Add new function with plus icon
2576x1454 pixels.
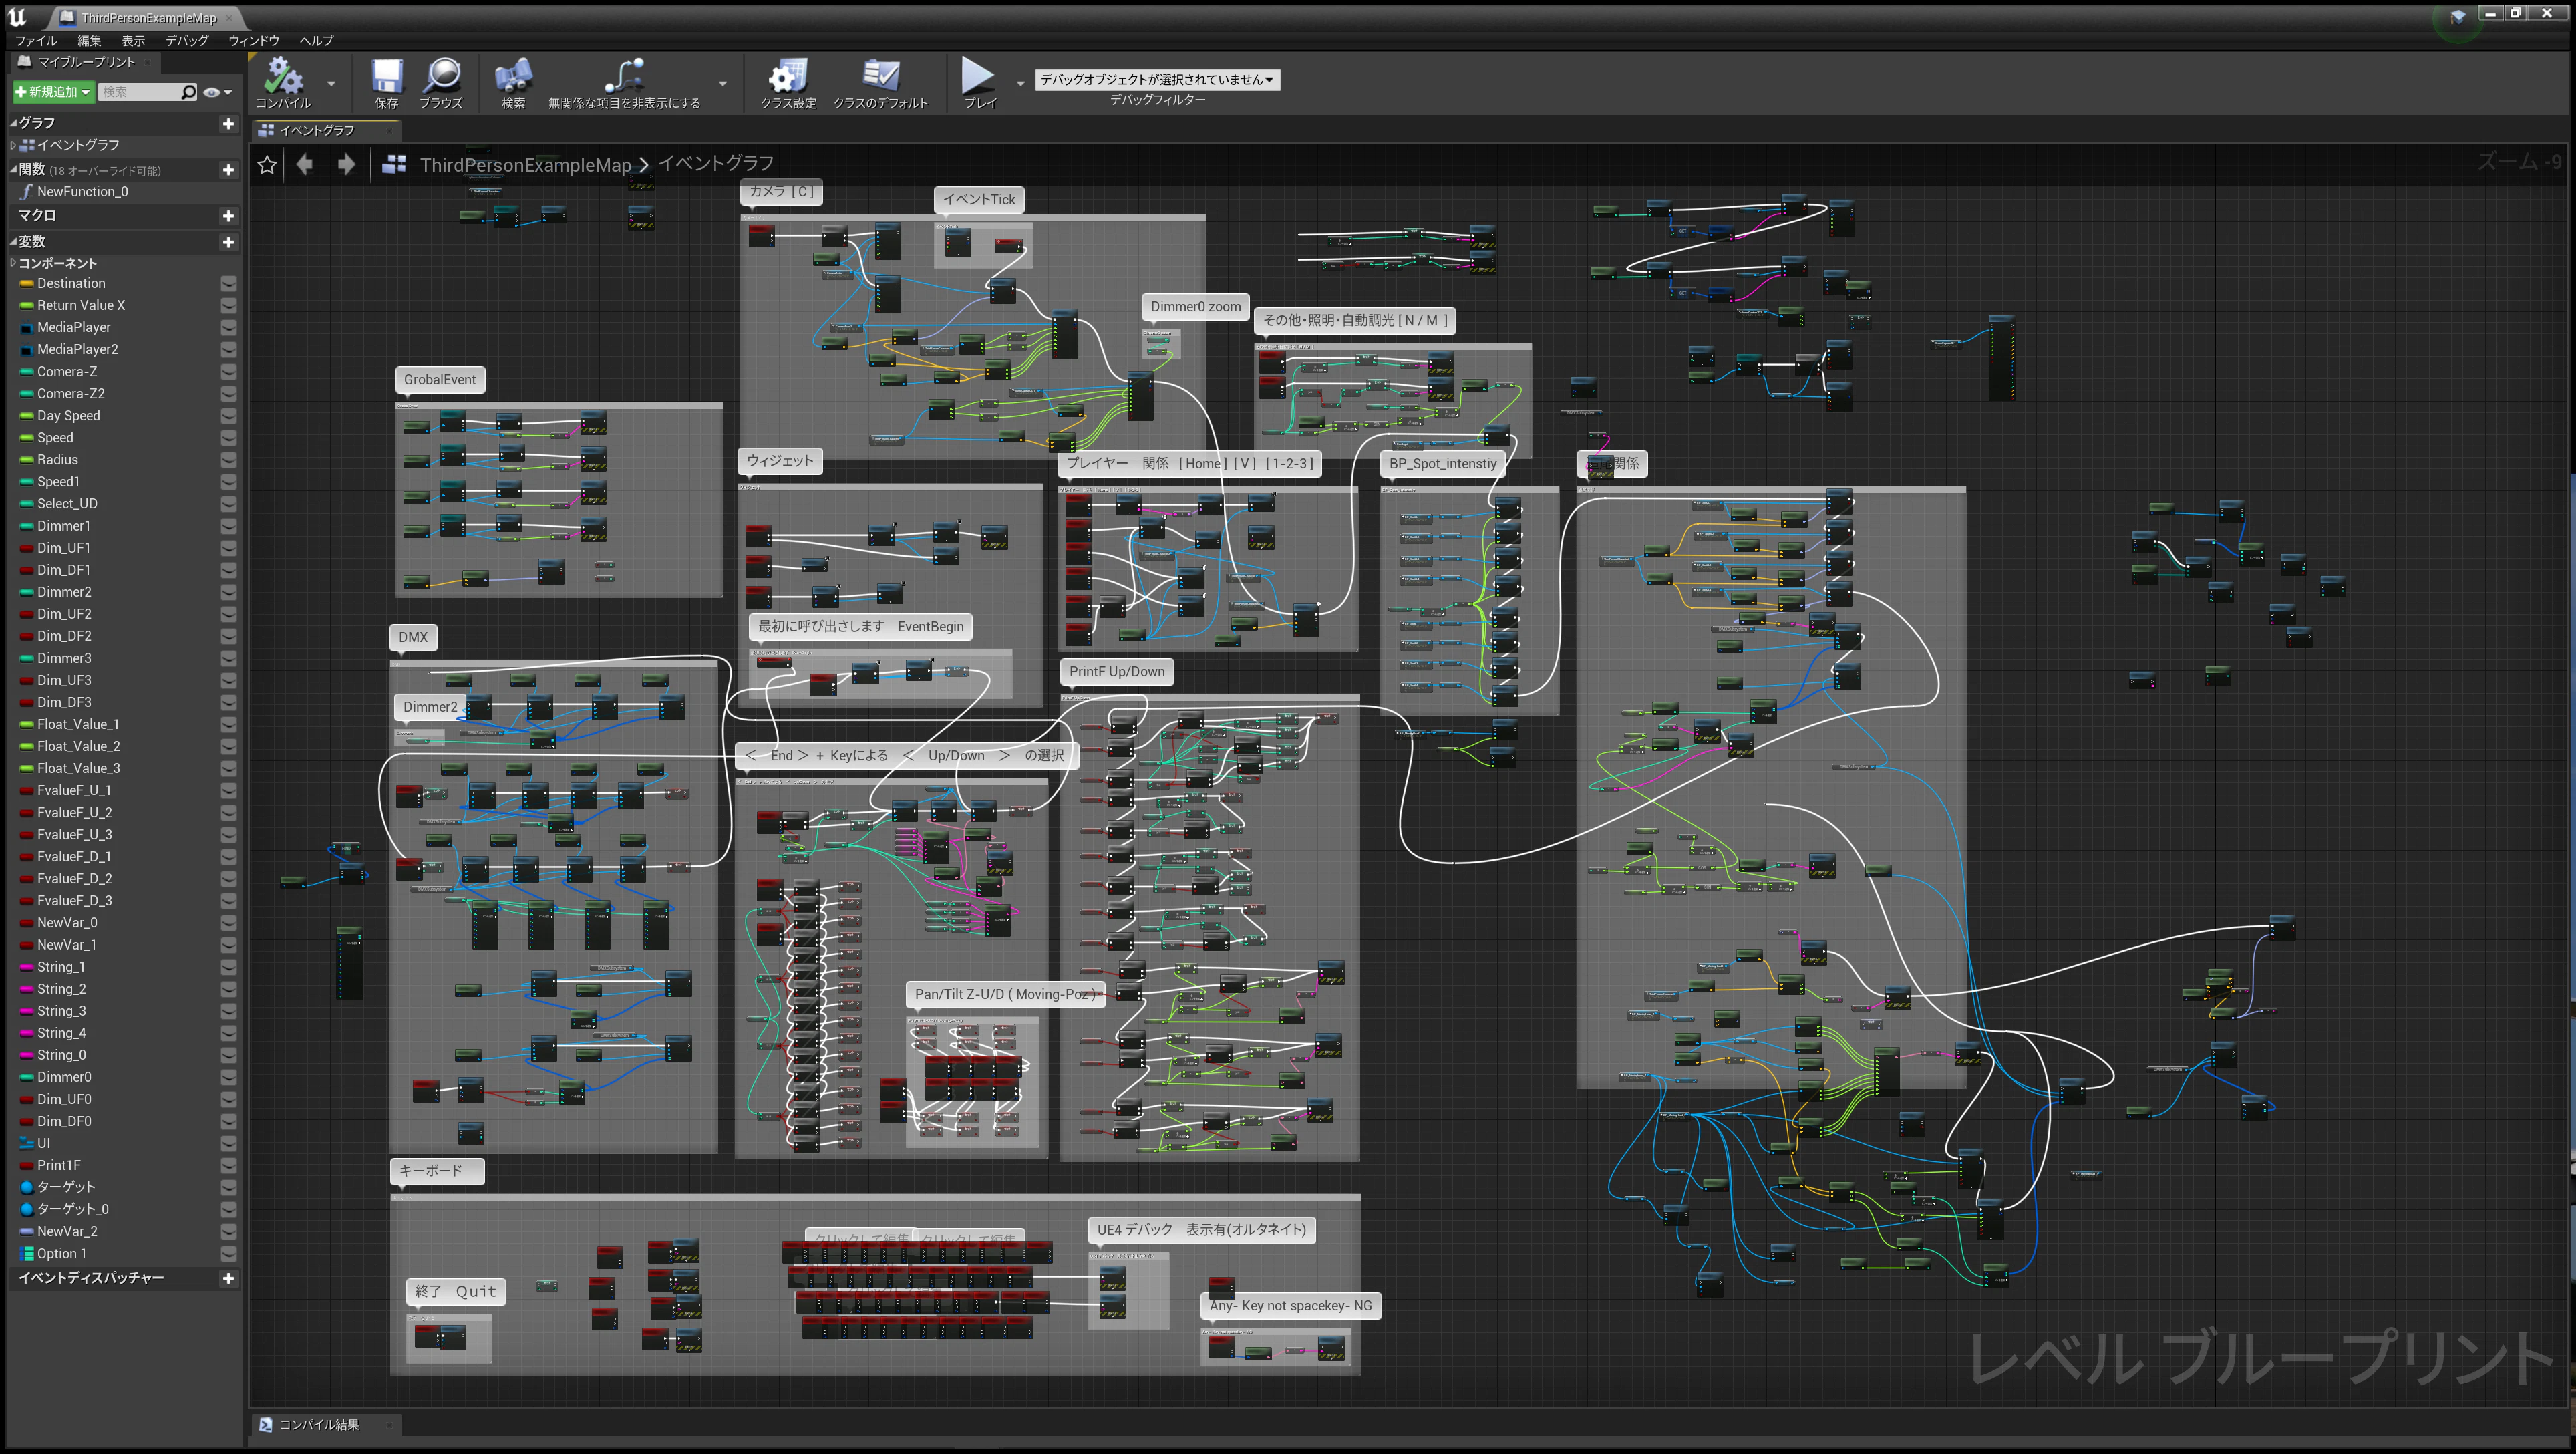228,170
